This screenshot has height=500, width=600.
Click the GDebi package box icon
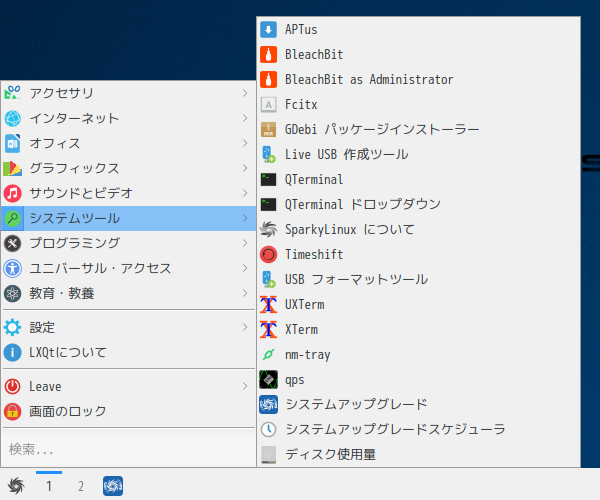[268, 129]
